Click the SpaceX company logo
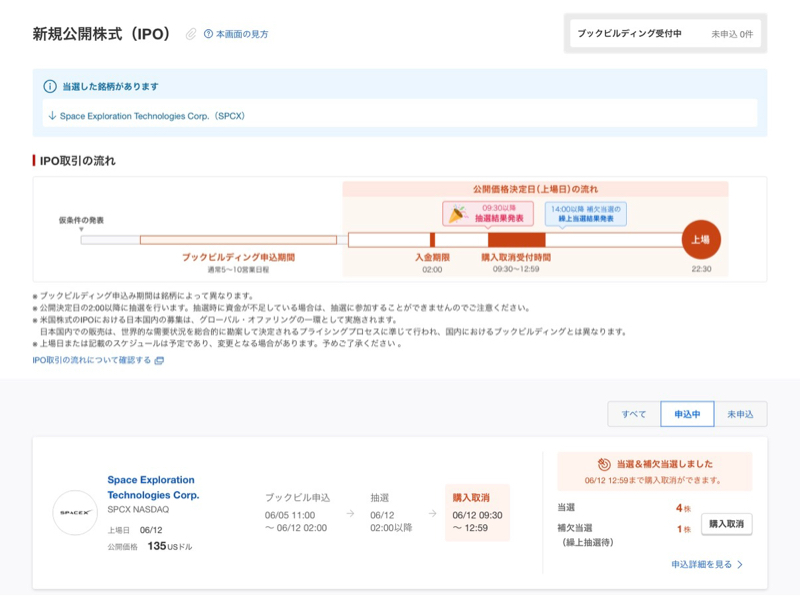The height and width of the screenshot is (596, 800). click(75, 512)
